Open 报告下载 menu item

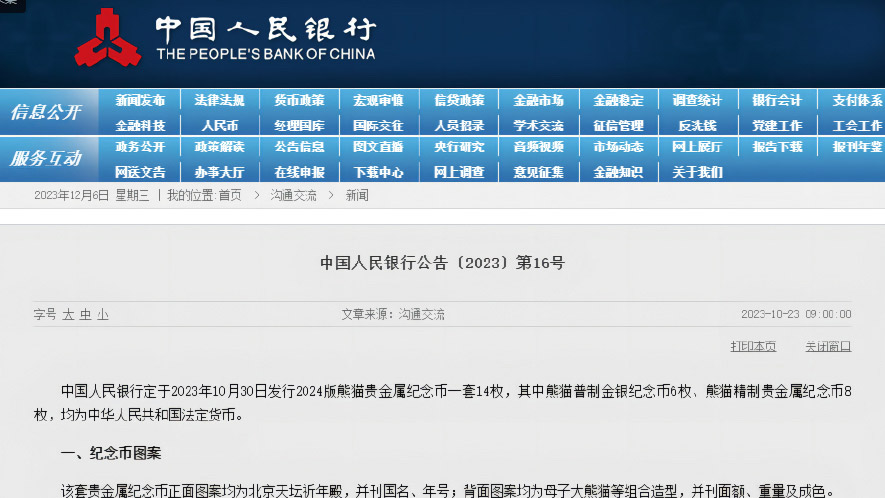pyautogui.click(x=777, y=147)
